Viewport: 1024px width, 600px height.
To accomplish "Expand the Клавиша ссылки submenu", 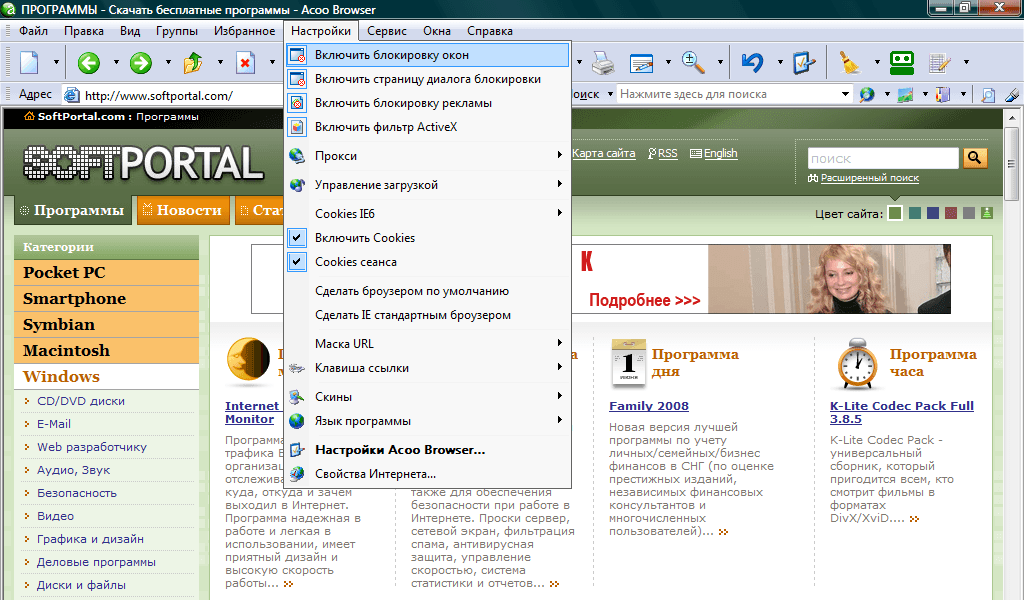I will (x=428, y=368).
